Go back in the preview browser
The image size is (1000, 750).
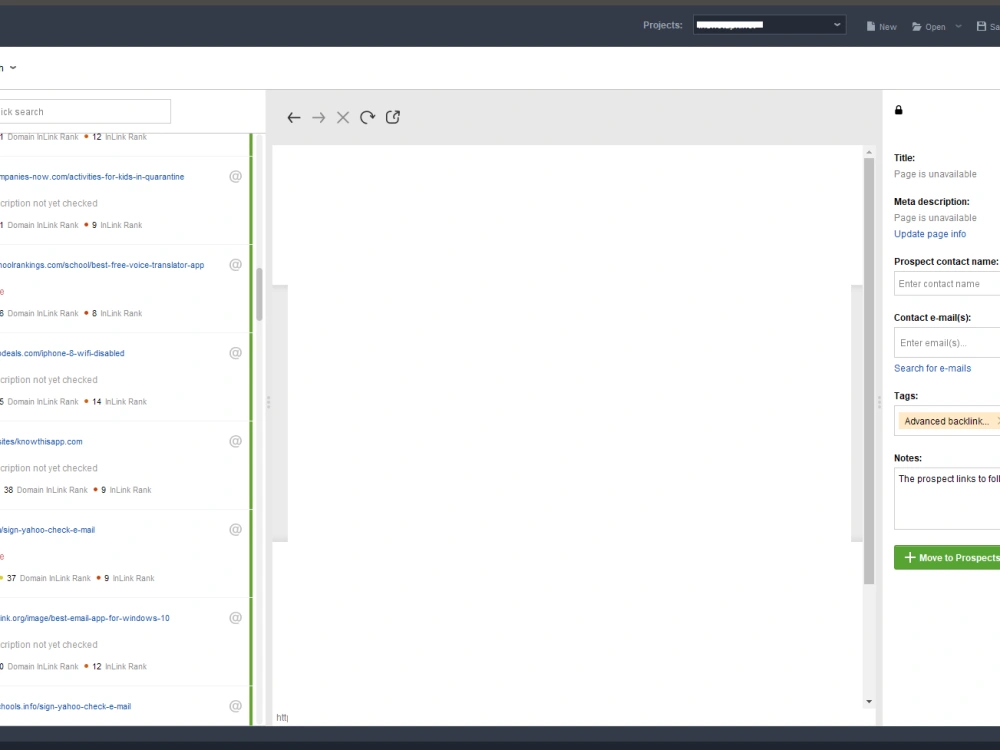click(x=293, y=117)
